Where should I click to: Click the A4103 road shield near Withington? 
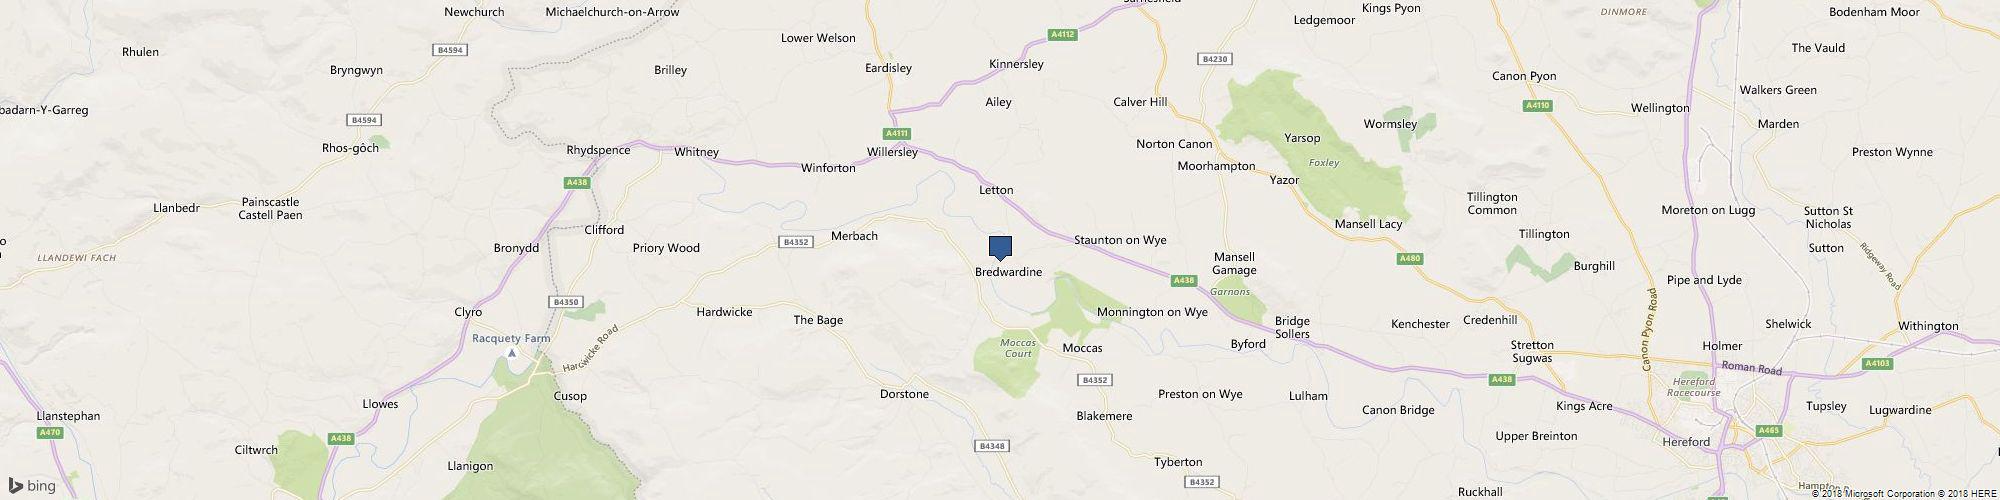coord(1878,364)
